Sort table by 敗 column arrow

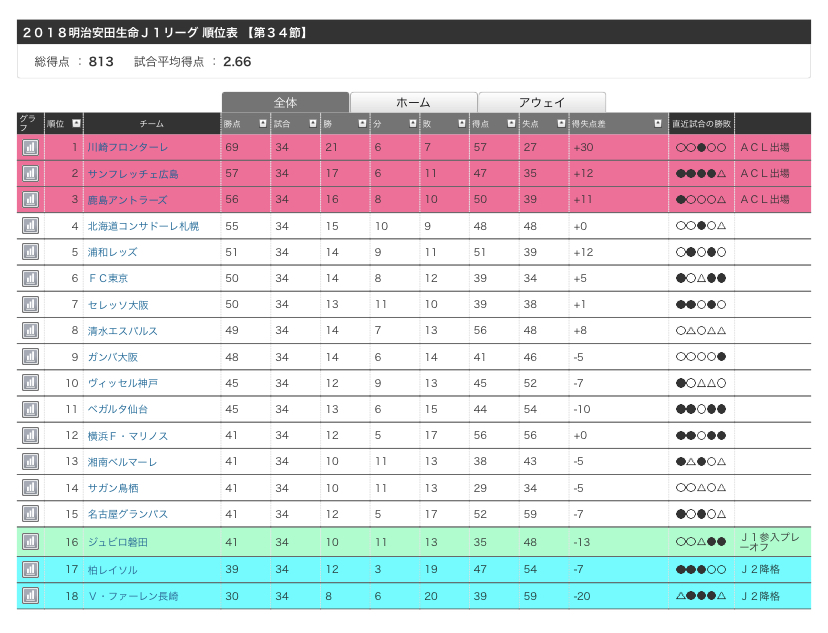pyautogui.click(x=462, y=123)
